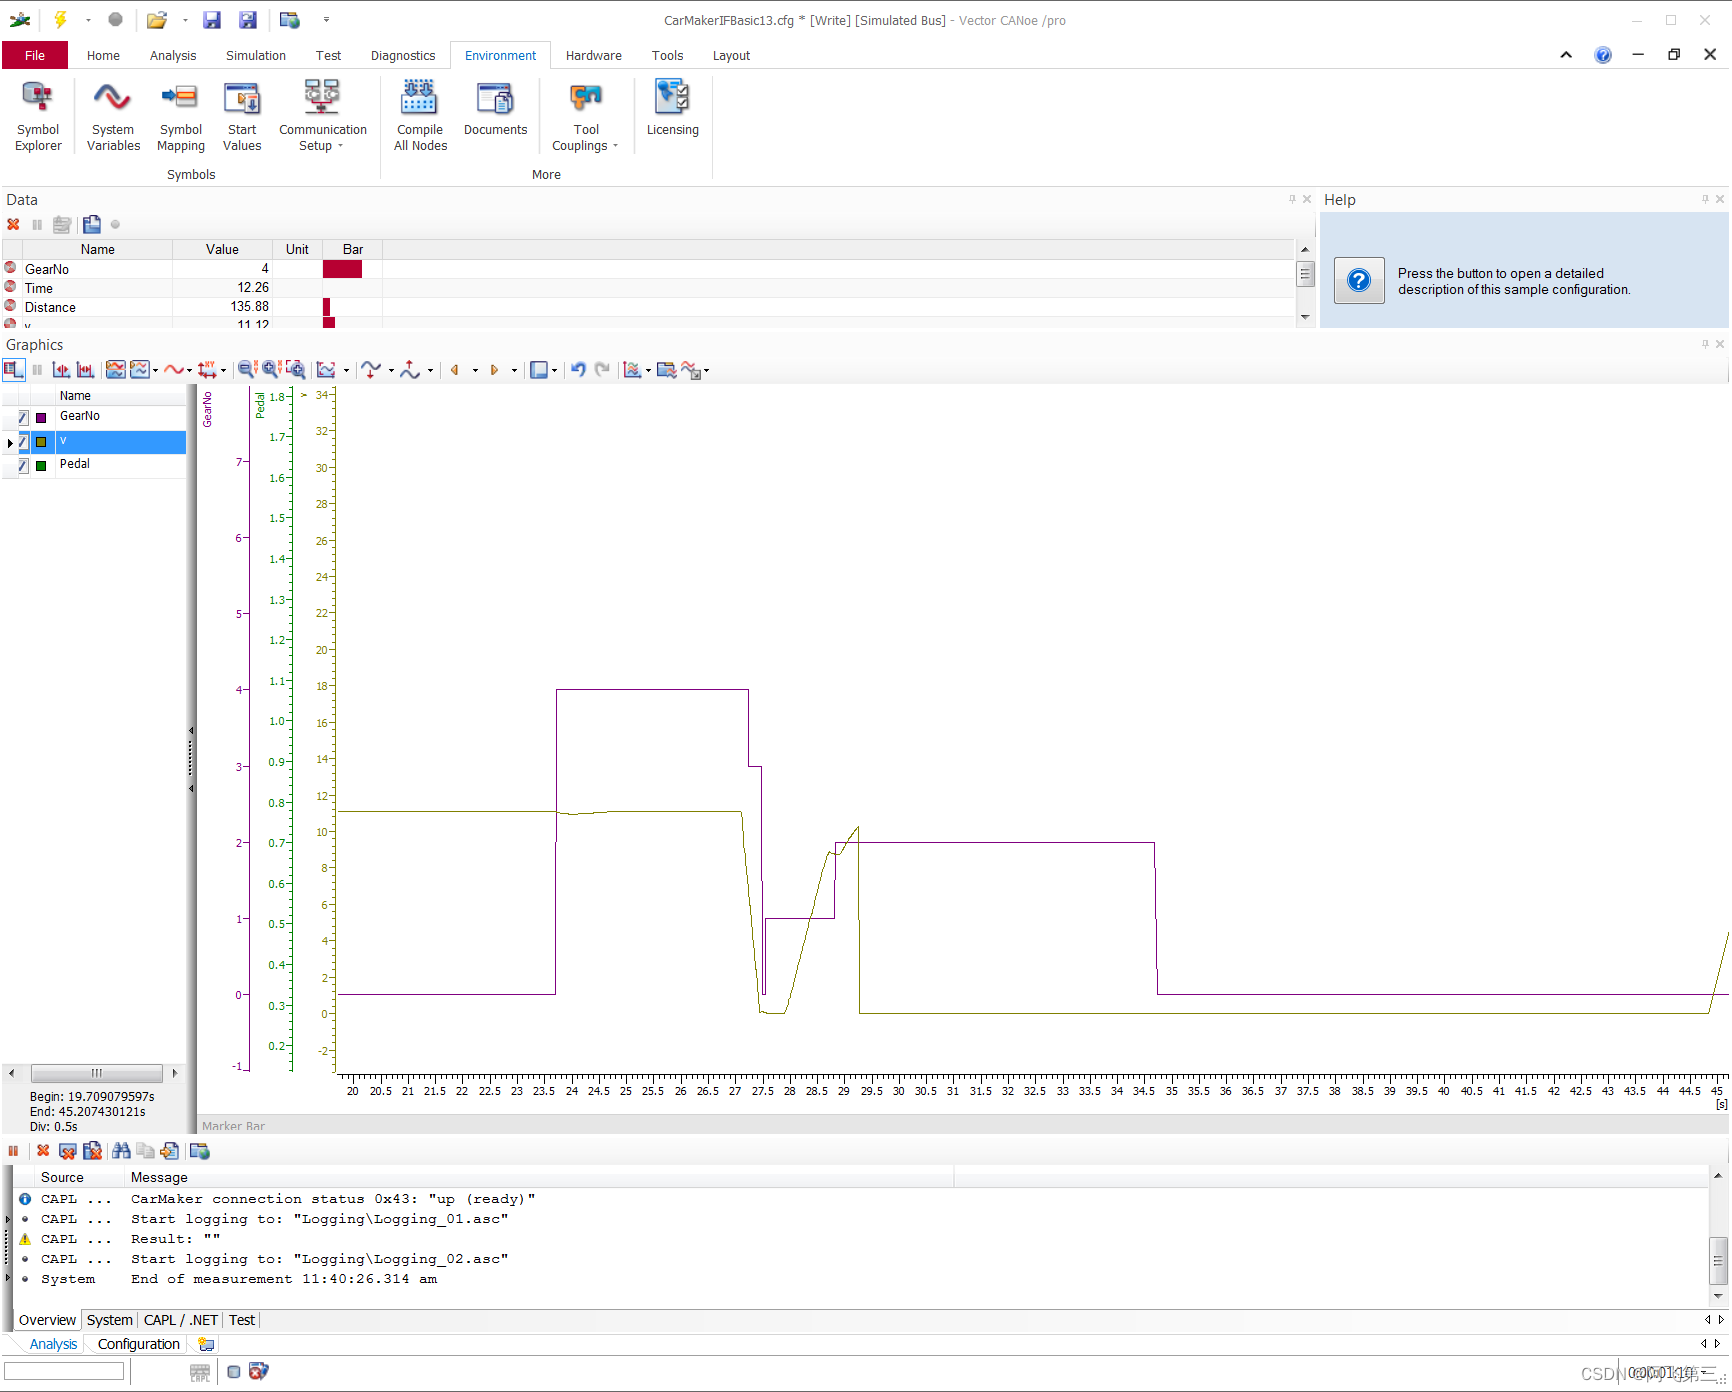Click zoom out icon in Graphics toolbar
The image size is (1732, 1392).
click(x=246, y=370)
